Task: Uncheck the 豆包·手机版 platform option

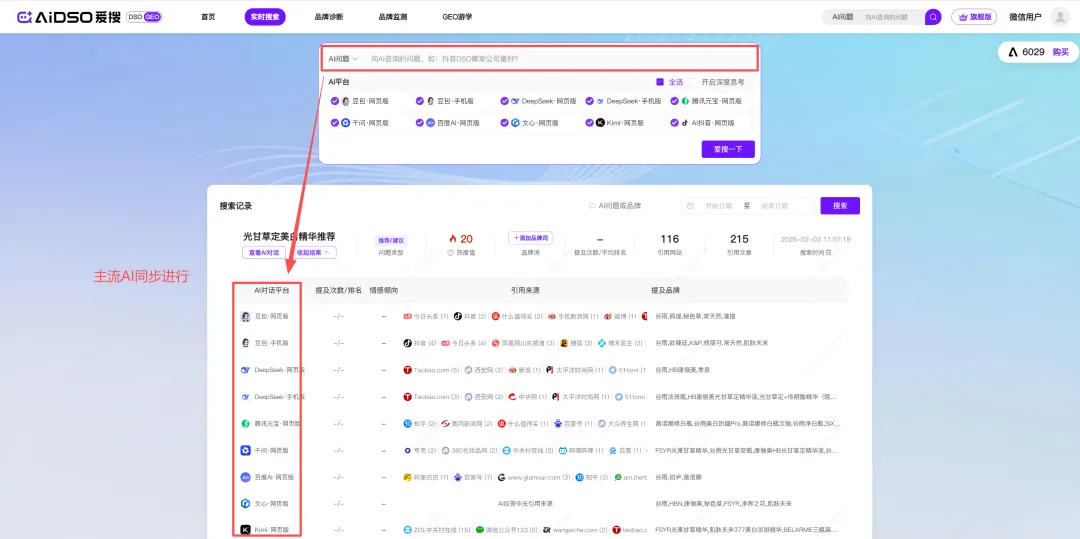Action: point(419,101)
